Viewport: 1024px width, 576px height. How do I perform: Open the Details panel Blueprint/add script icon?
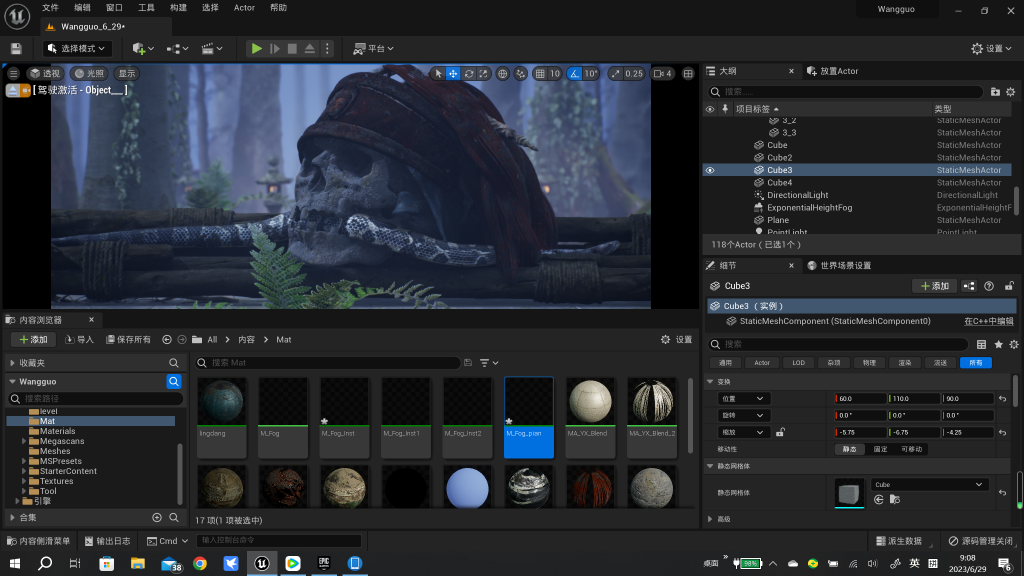[x=969, y=286]
